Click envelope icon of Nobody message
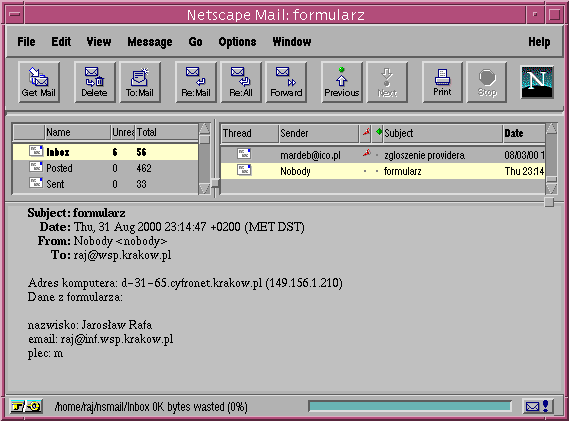Image resolution: width=569 pixels, height=421 pixels. pos(244,170)
